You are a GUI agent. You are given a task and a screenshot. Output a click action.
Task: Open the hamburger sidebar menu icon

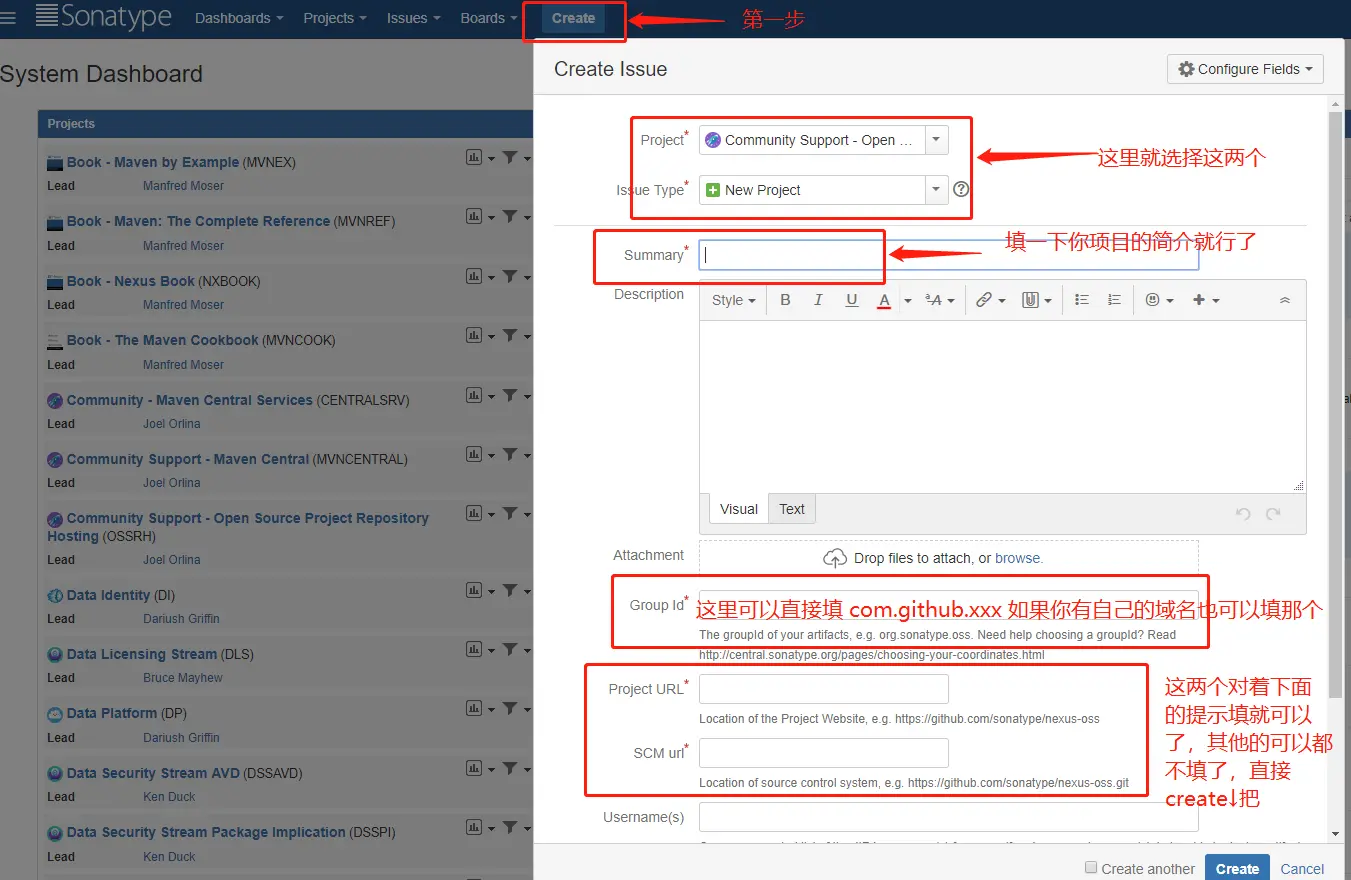point(8,18)
